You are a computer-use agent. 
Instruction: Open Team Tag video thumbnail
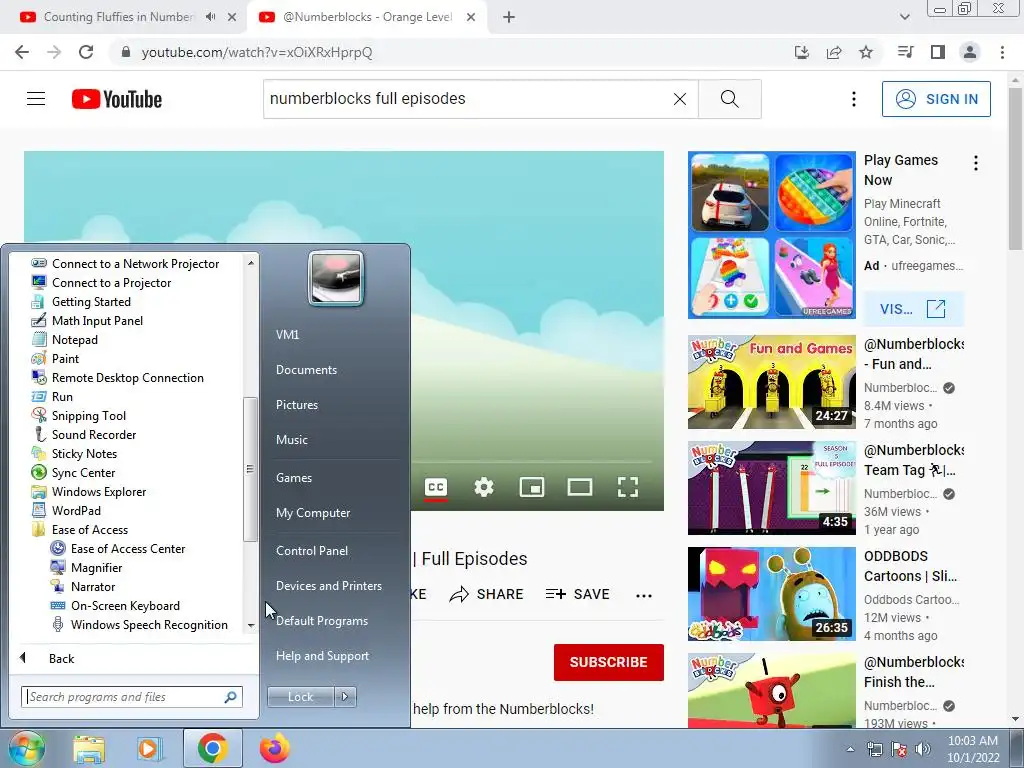[x=771, y=488]
